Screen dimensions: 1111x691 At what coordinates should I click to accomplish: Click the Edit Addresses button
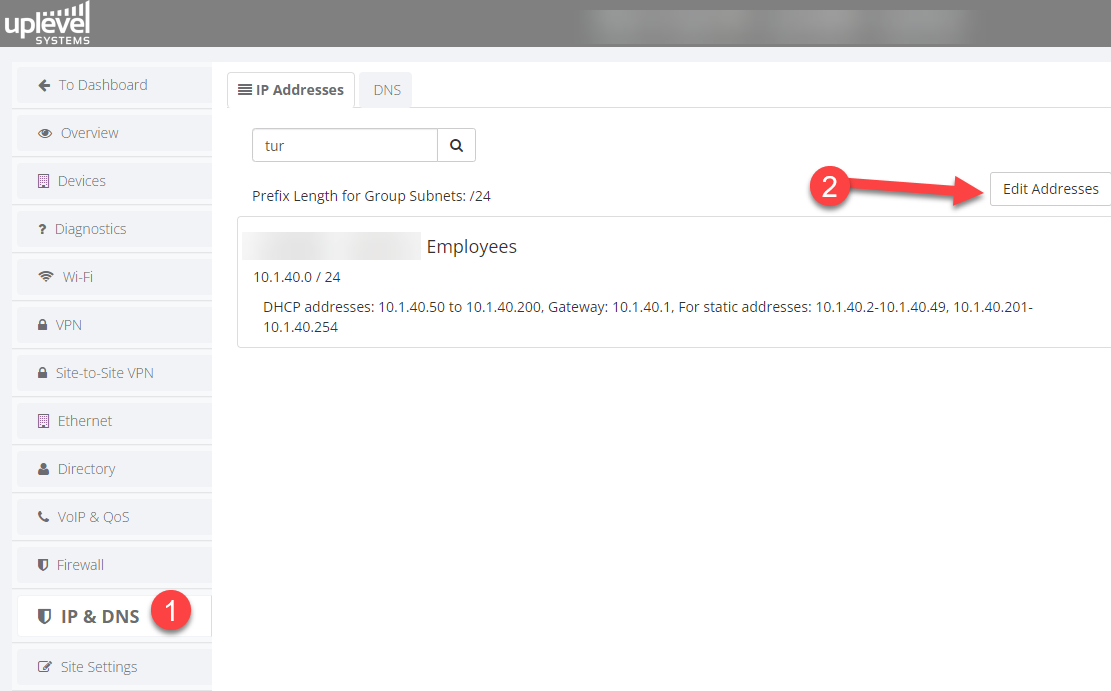tap(1051, 189)
